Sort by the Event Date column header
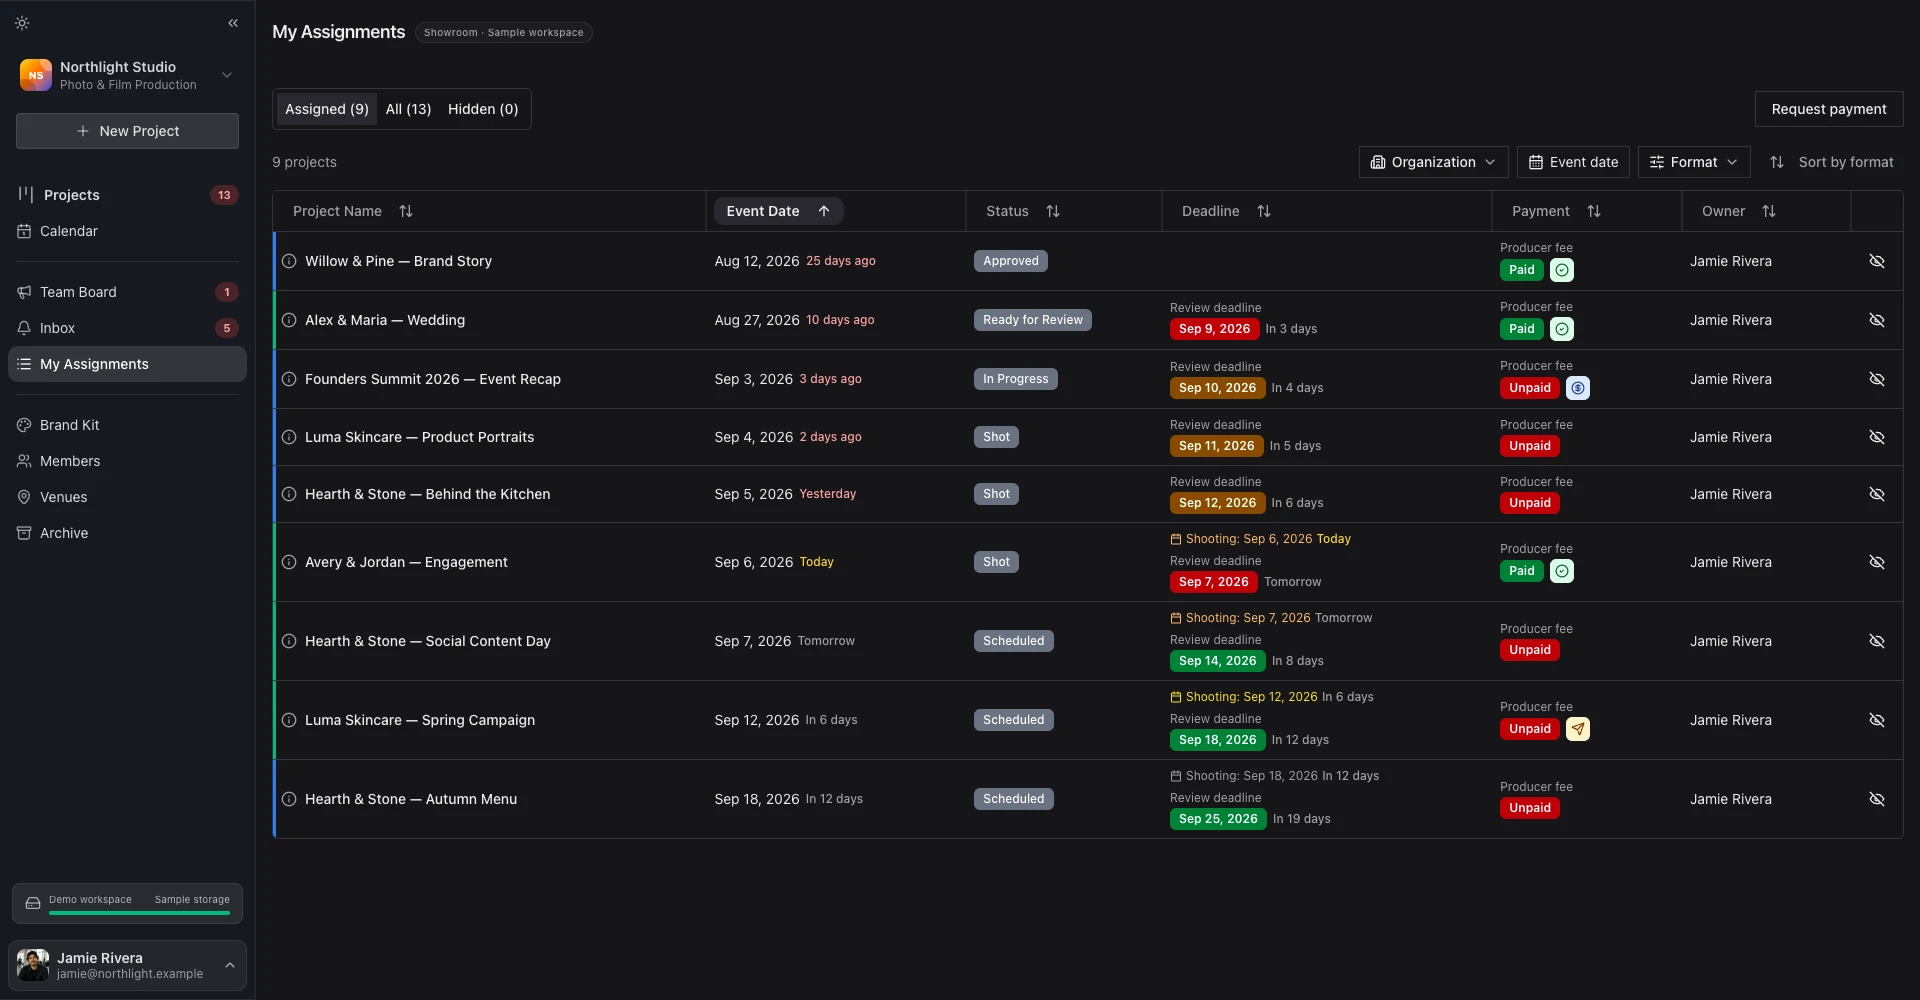 coord(778,211)
